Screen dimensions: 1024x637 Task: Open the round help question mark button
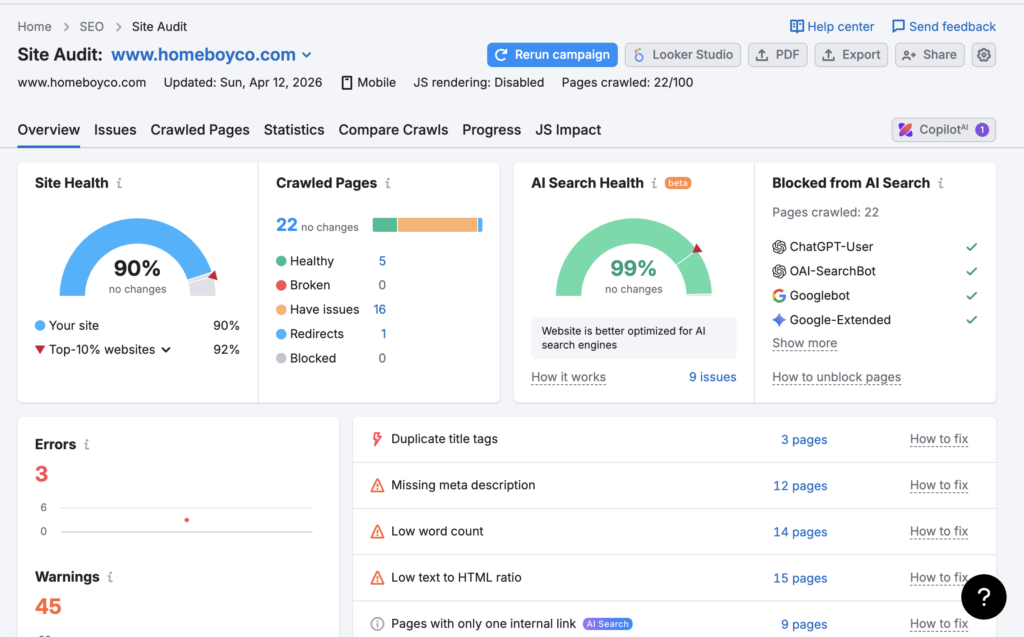click(983, 597)
